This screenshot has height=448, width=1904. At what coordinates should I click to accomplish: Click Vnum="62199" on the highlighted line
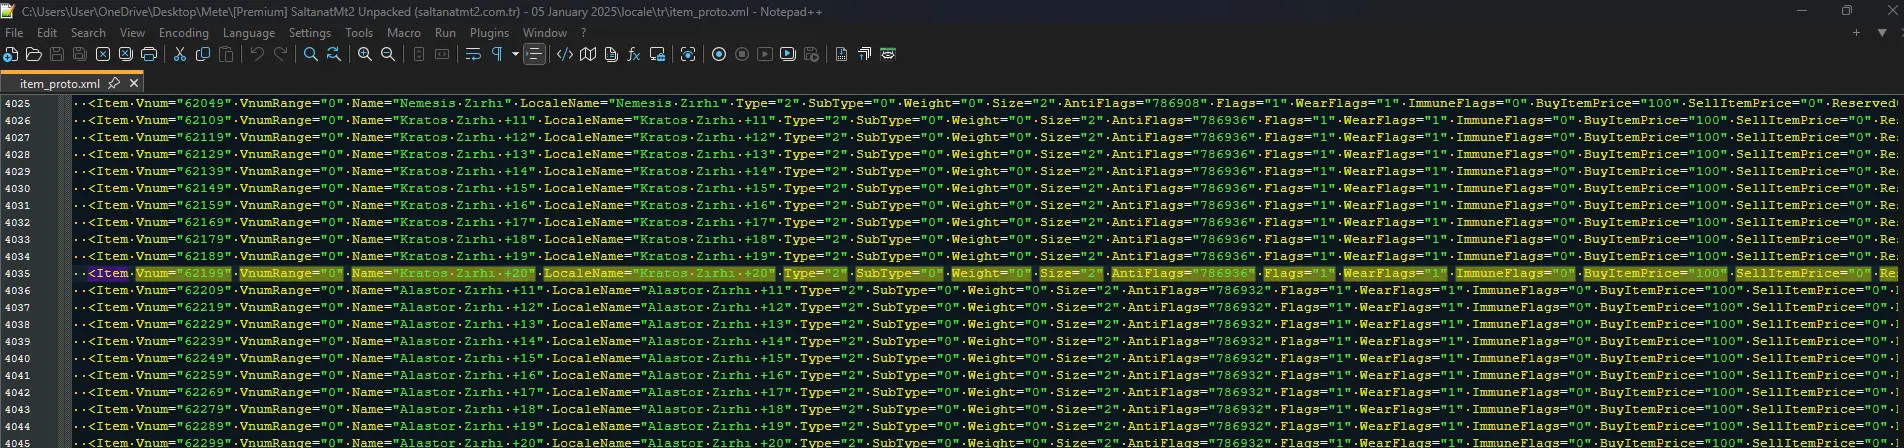pyautogui.click(x=184, y=273)
